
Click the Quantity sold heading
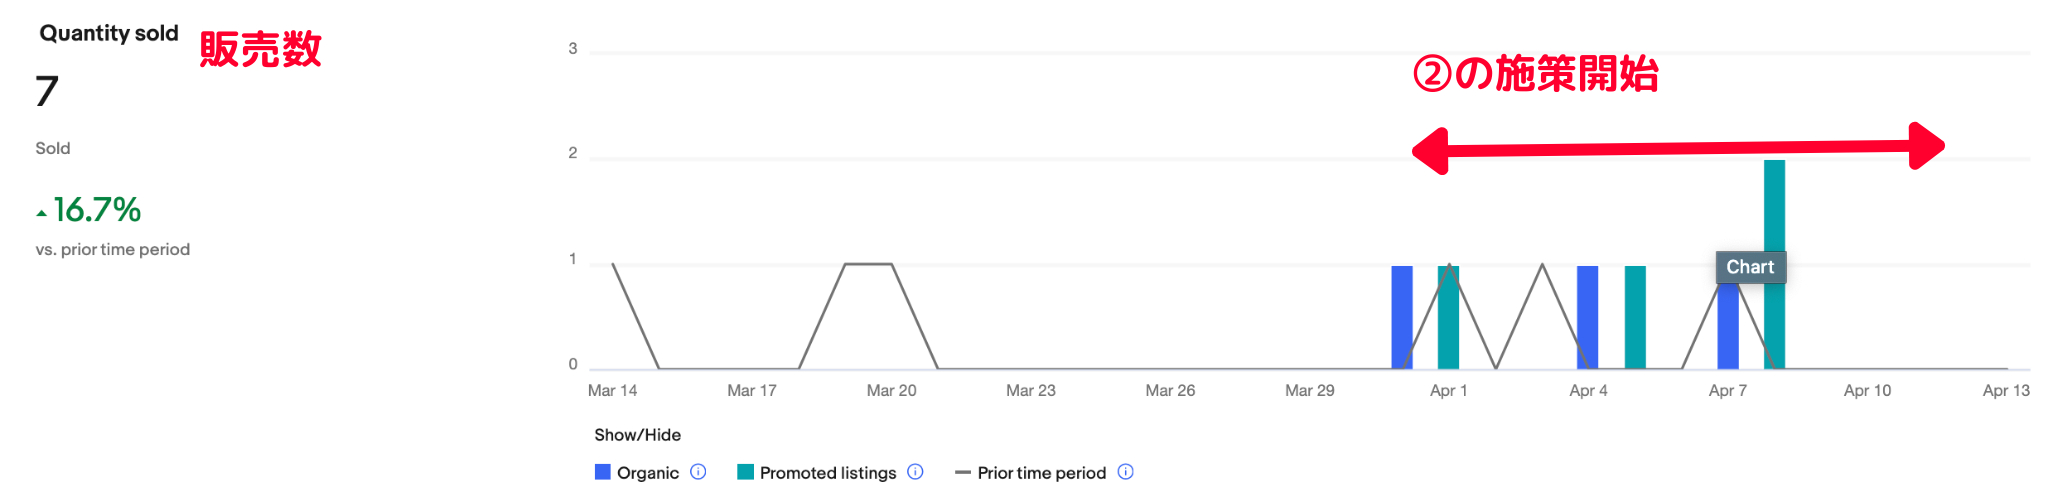click(109, 33)
